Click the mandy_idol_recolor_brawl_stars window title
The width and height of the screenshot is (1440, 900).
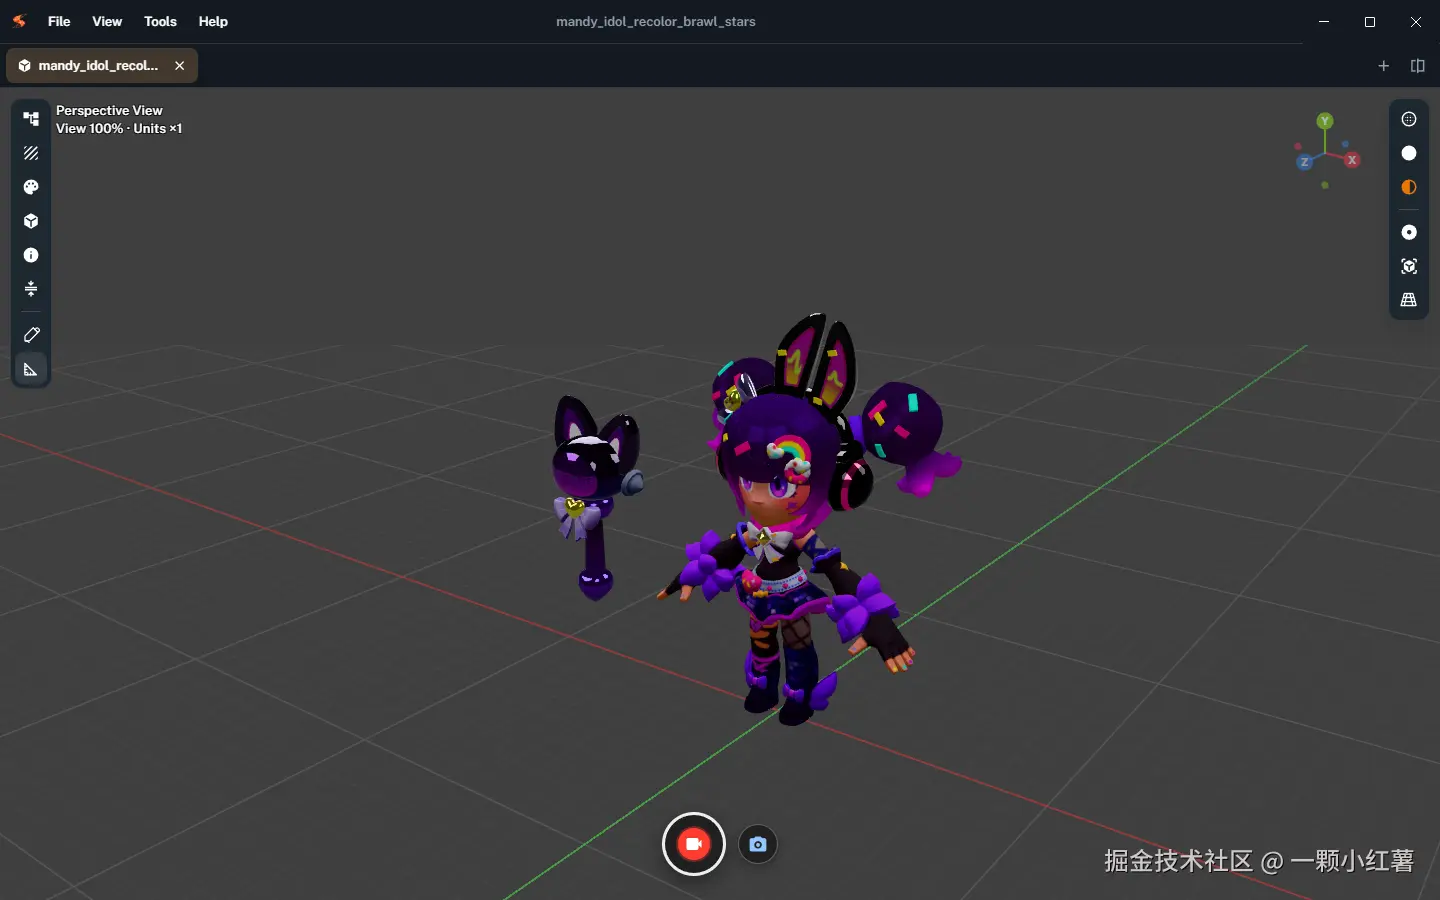pyautogui.click(x=656, y=21)
